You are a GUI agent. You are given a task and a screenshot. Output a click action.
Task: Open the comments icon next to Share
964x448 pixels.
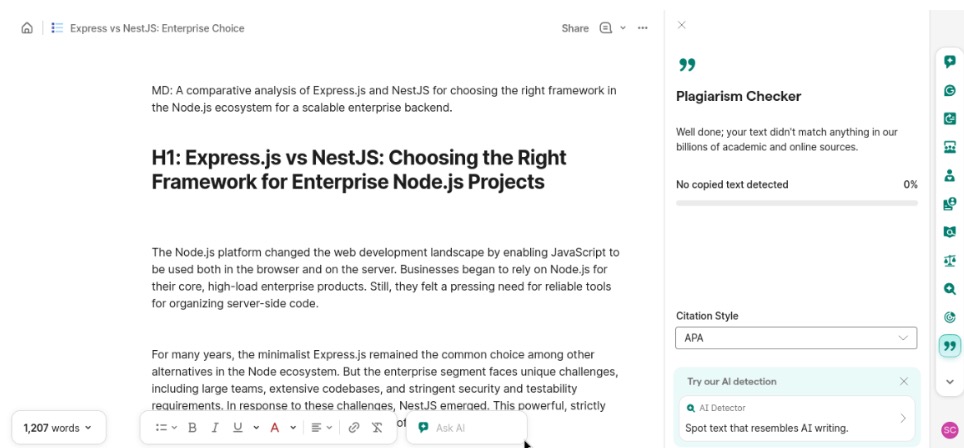click(x=606, y=28)
